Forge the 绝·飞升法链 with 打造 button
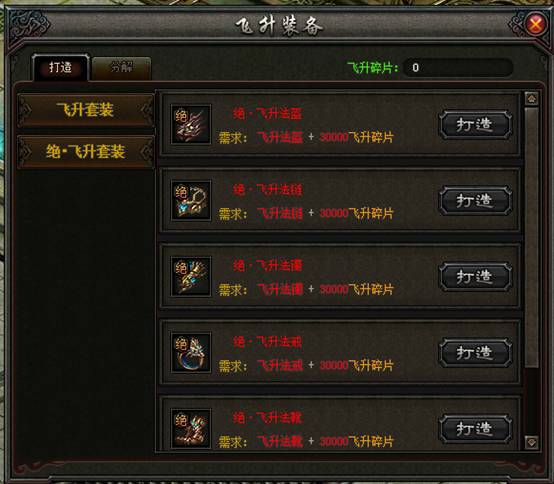554x484 pixels. coord(475,201)
